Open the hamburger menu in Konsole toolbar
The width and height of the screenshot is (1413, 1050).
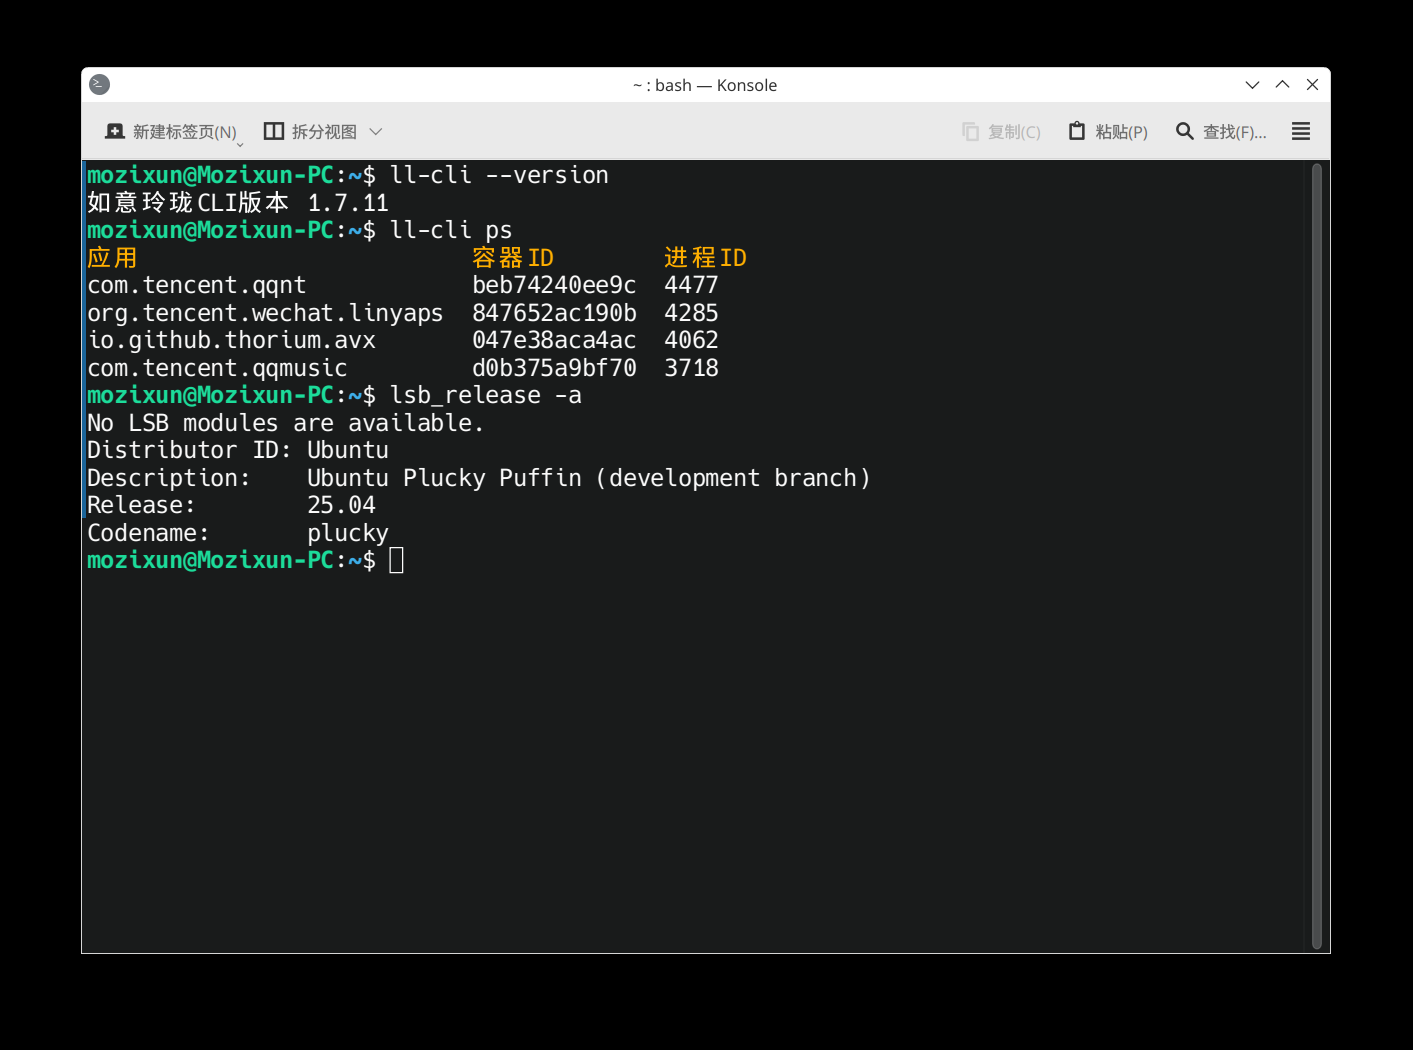pyautogui.click(x=1301, y=132)
